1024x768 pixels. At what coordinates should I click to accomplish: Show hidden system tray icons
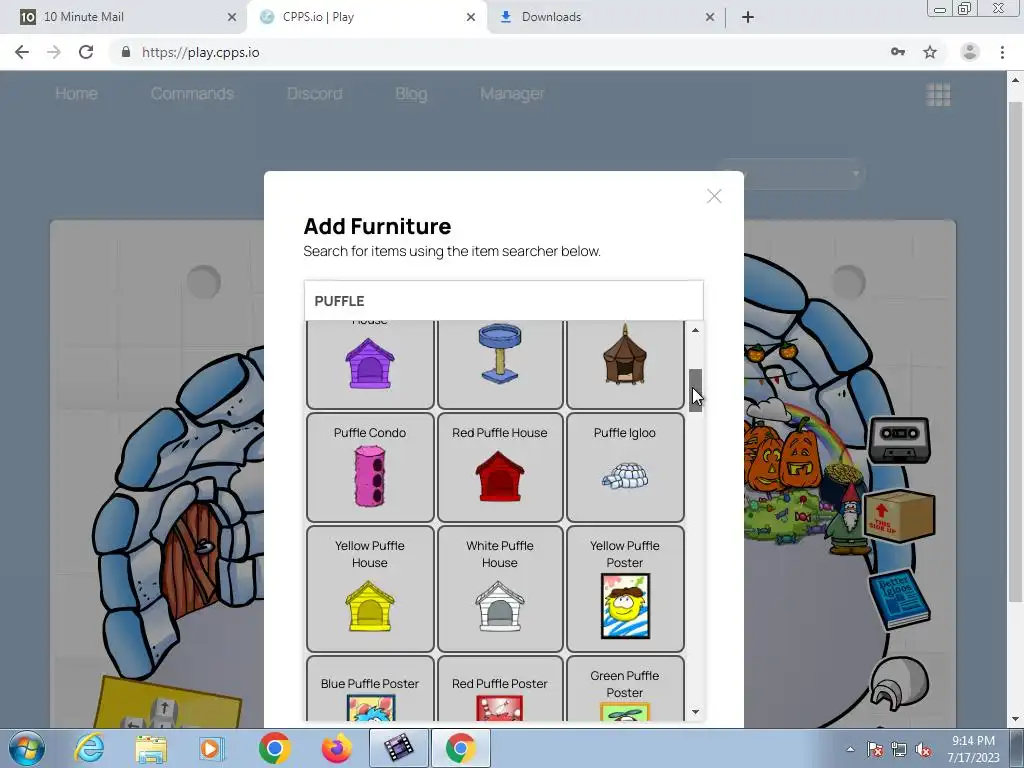point(850,749)
